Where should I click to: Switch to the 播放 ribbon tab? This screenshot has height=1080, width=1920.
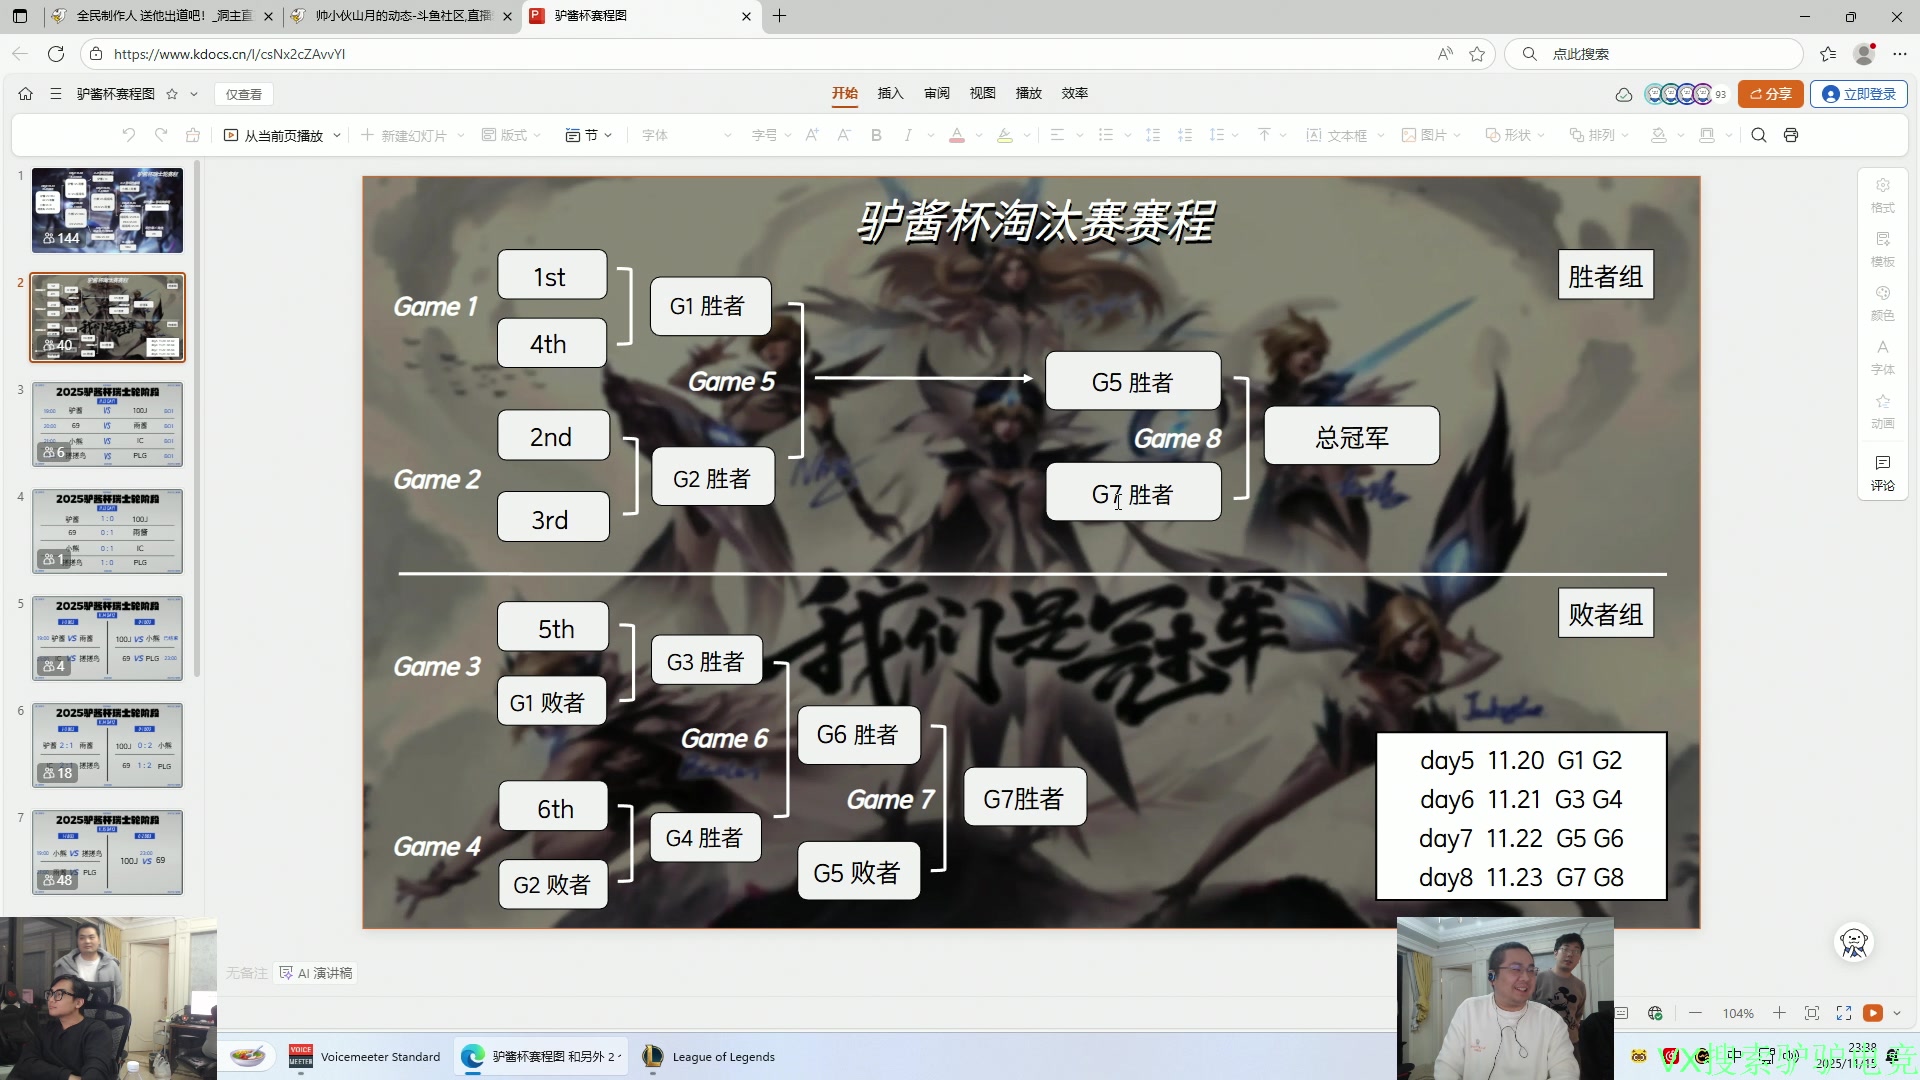point(1028,93)
